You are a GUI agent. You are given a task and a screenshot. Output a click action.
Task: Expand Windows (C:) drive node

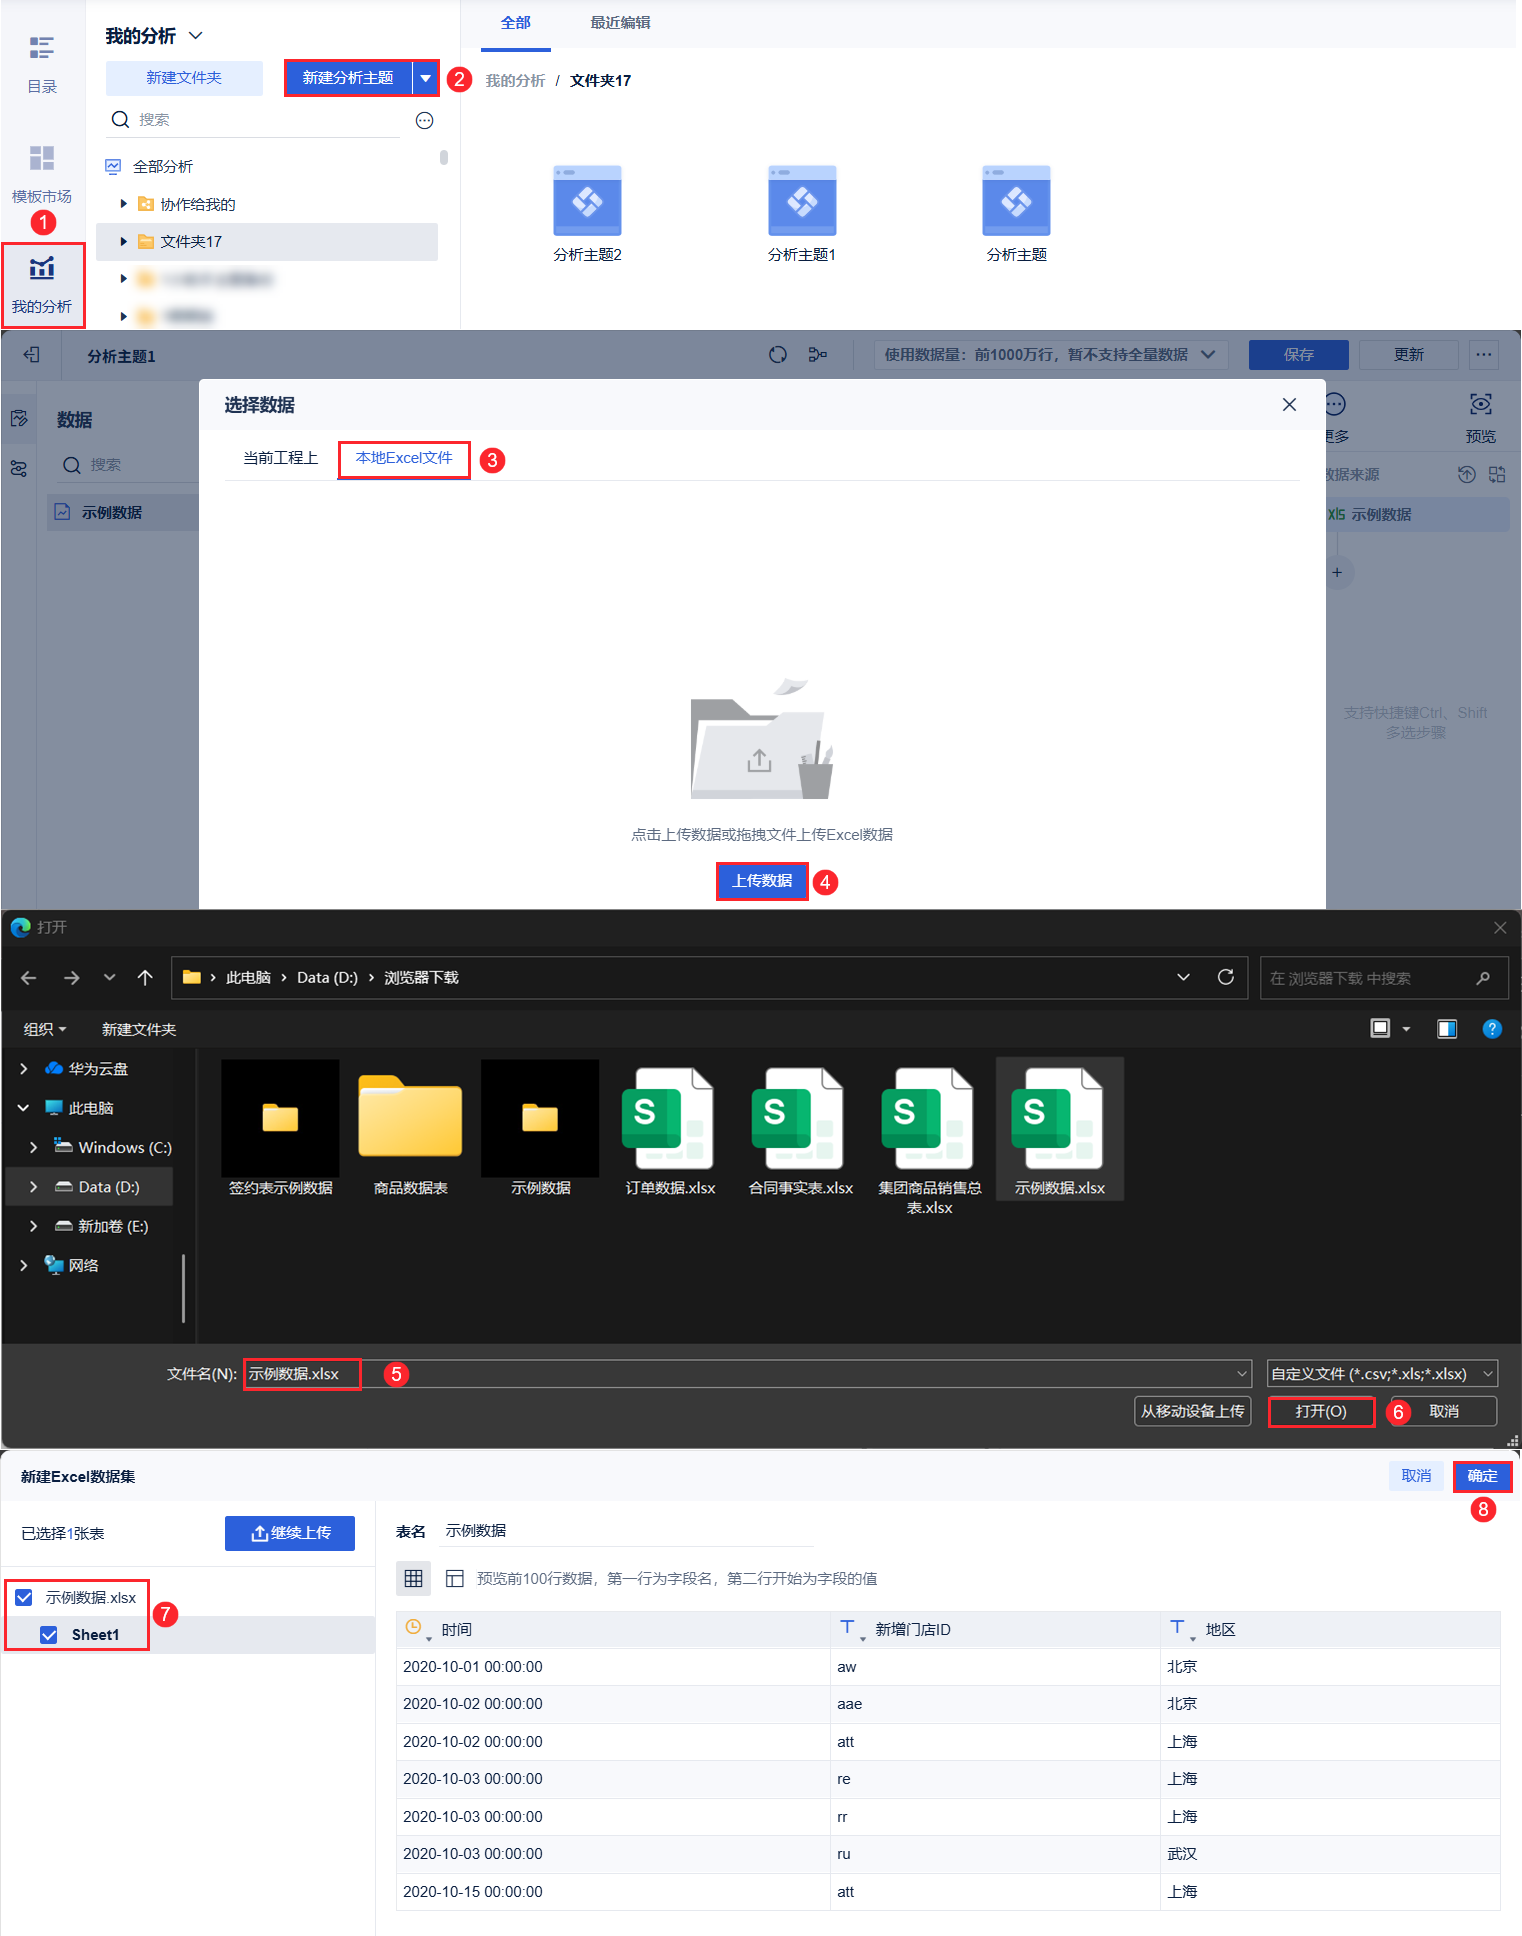tap(34, 1147)
